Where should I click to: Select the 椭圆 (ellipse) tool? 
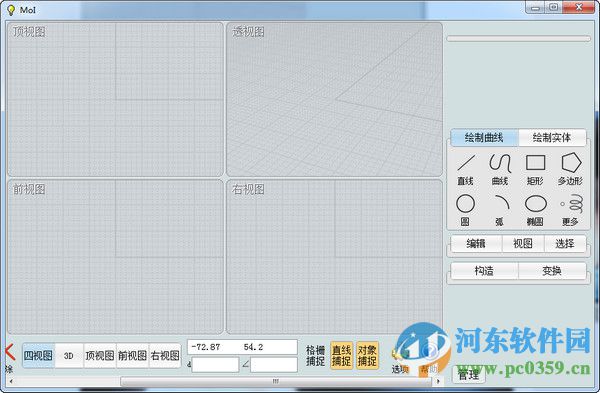535,210
